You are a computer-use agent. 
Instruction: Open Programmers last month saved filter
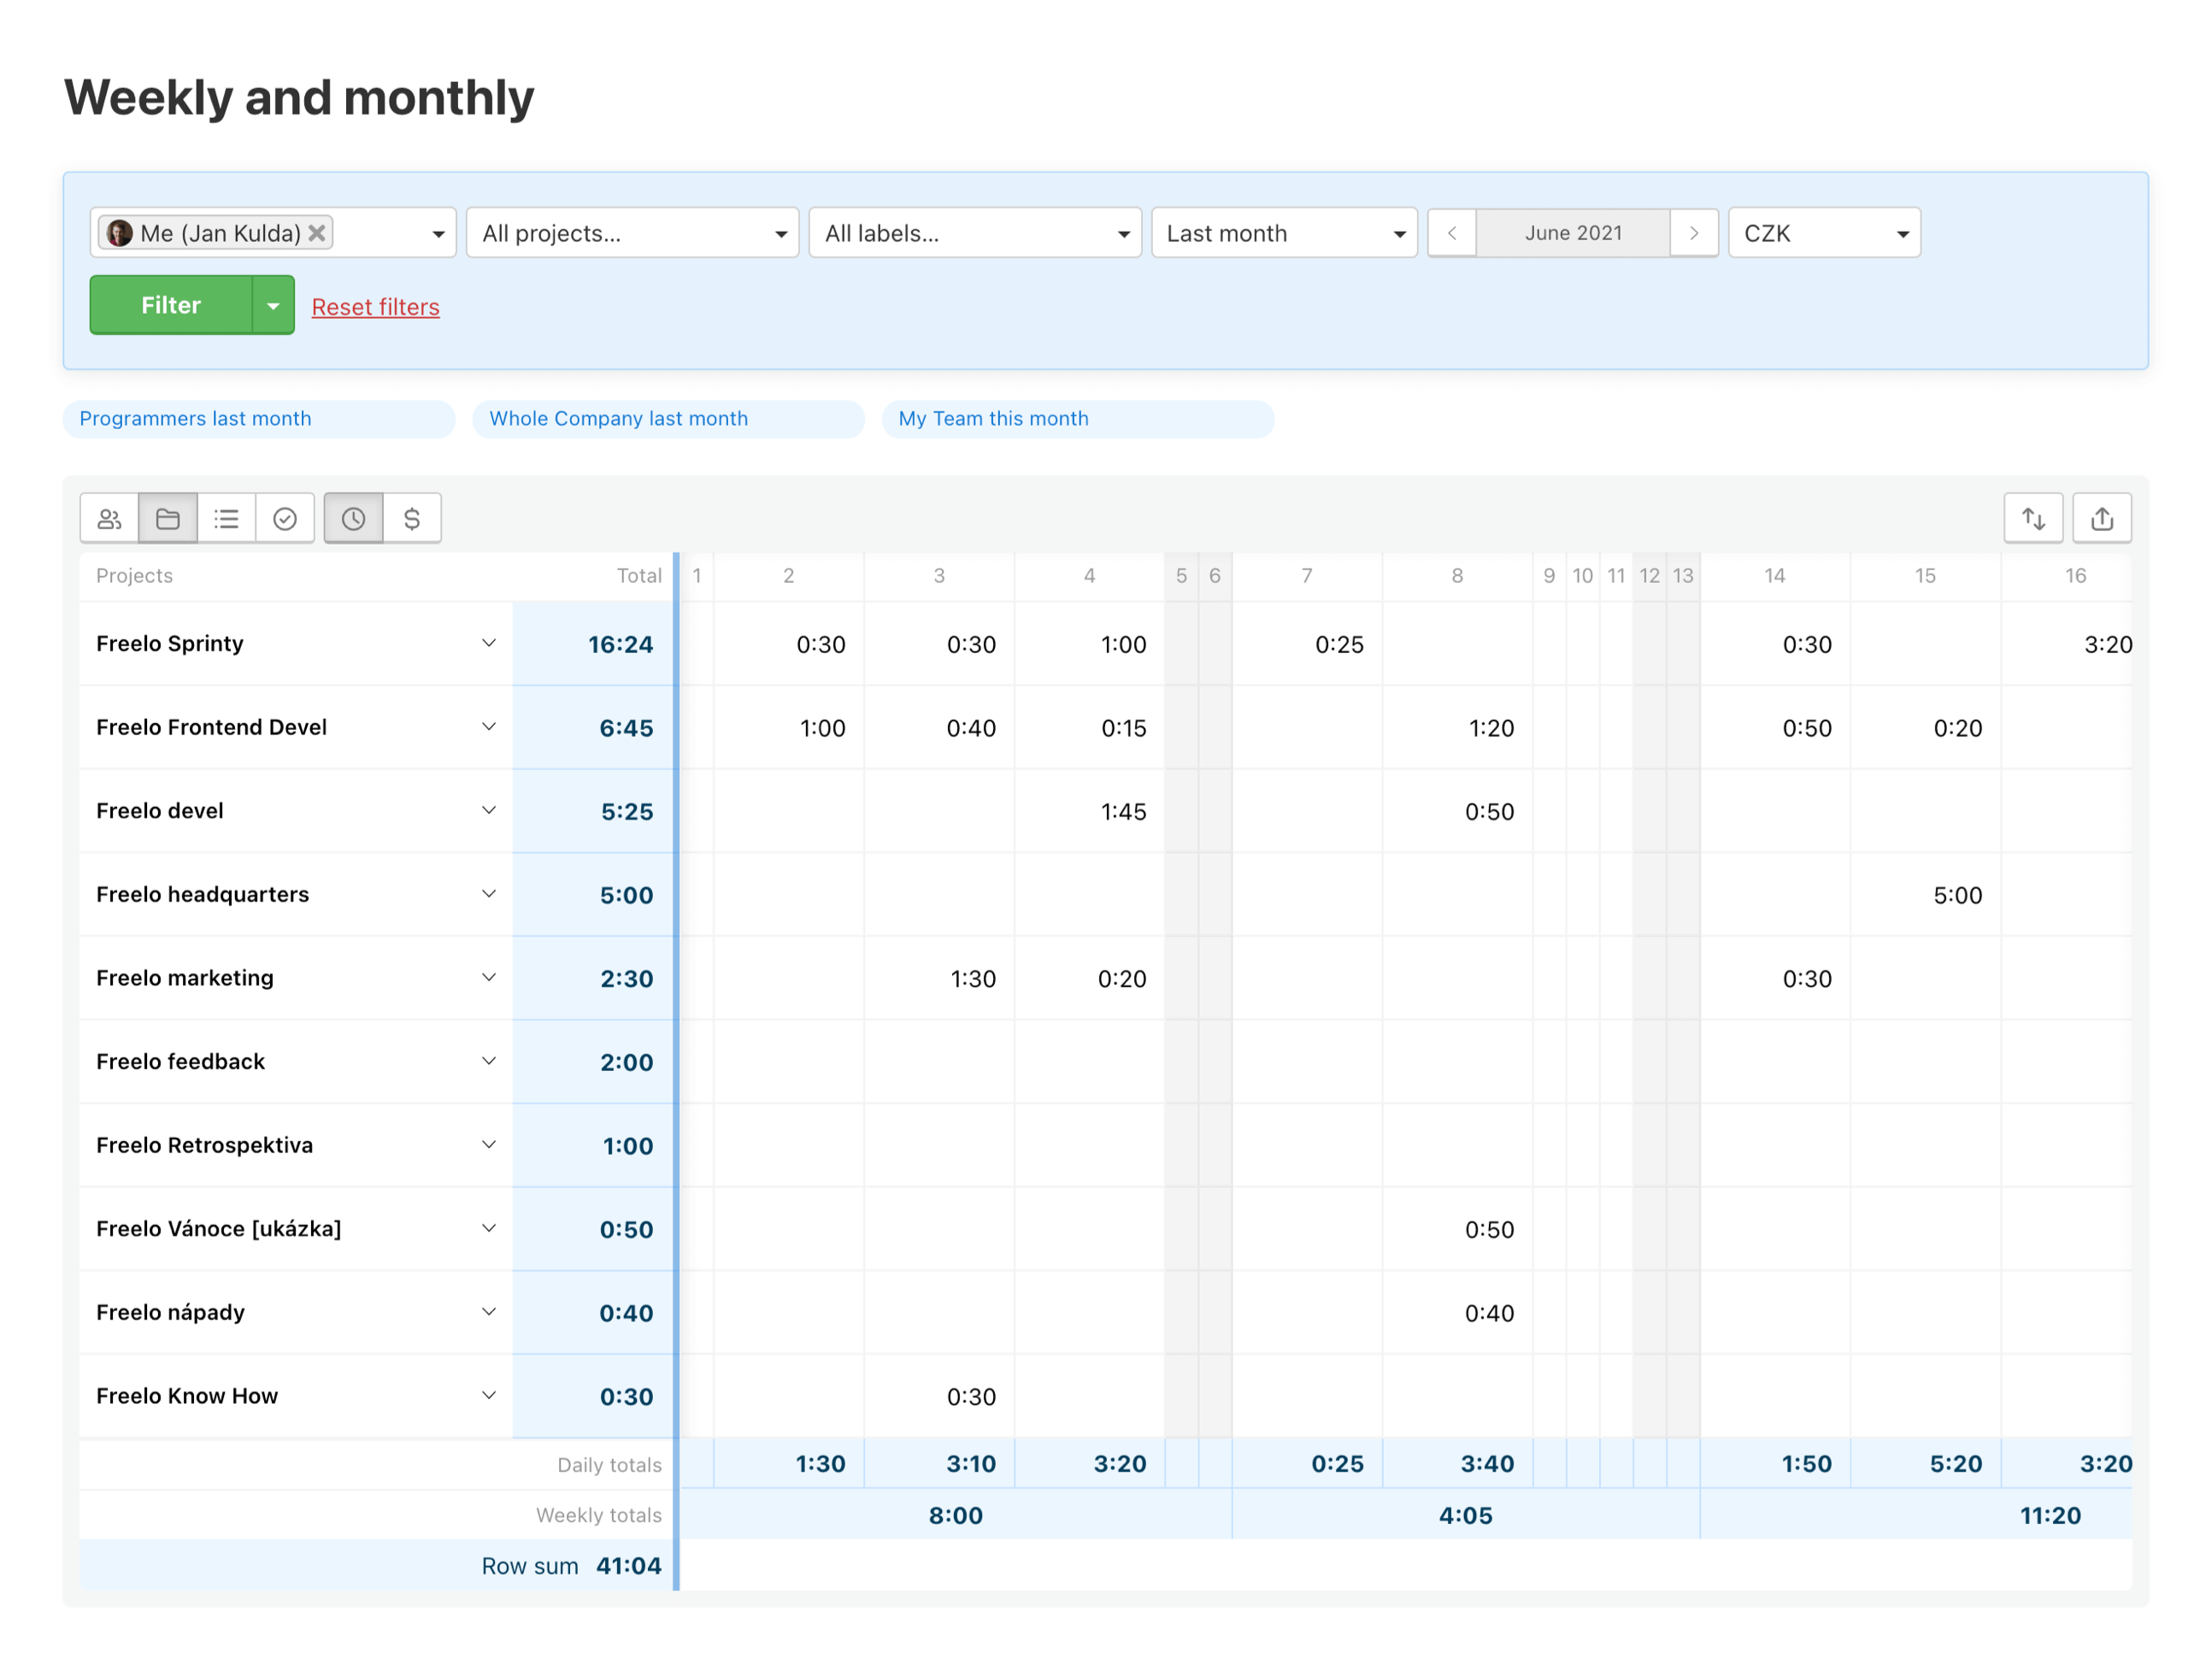click(259, 419)
